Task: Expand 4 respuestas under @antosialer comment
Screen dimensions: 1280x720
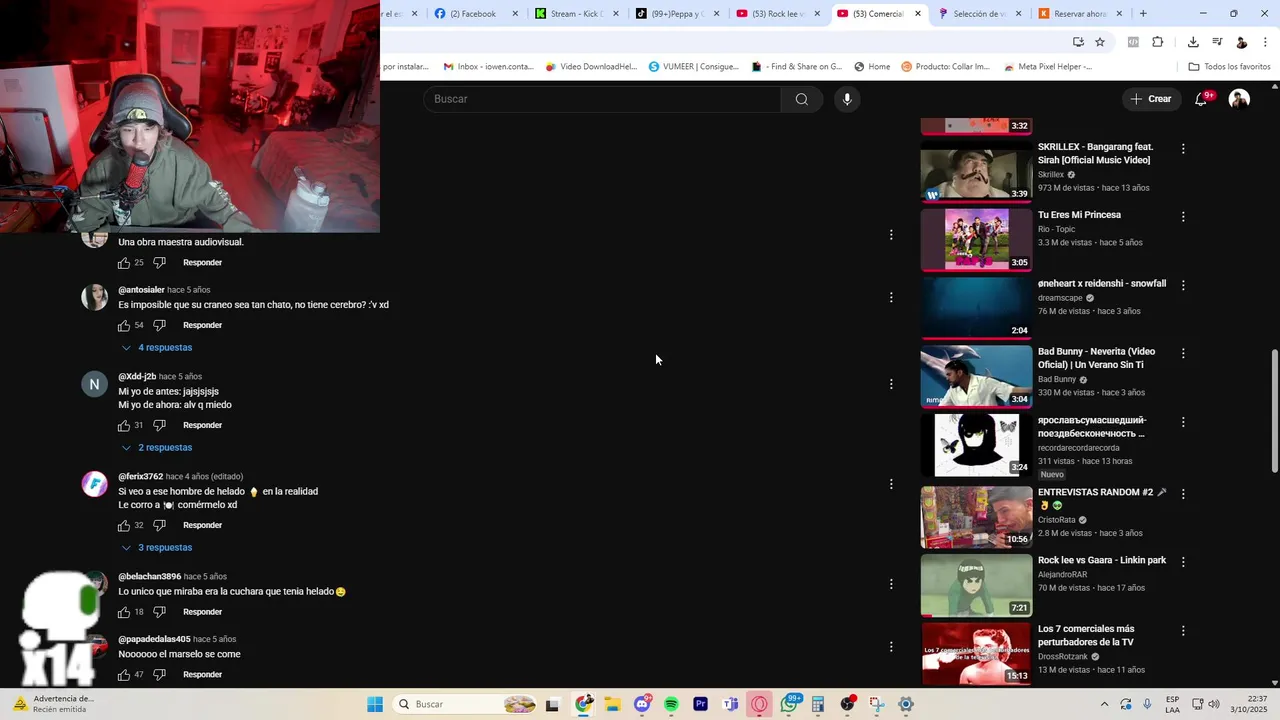Action: click(156, 348)
